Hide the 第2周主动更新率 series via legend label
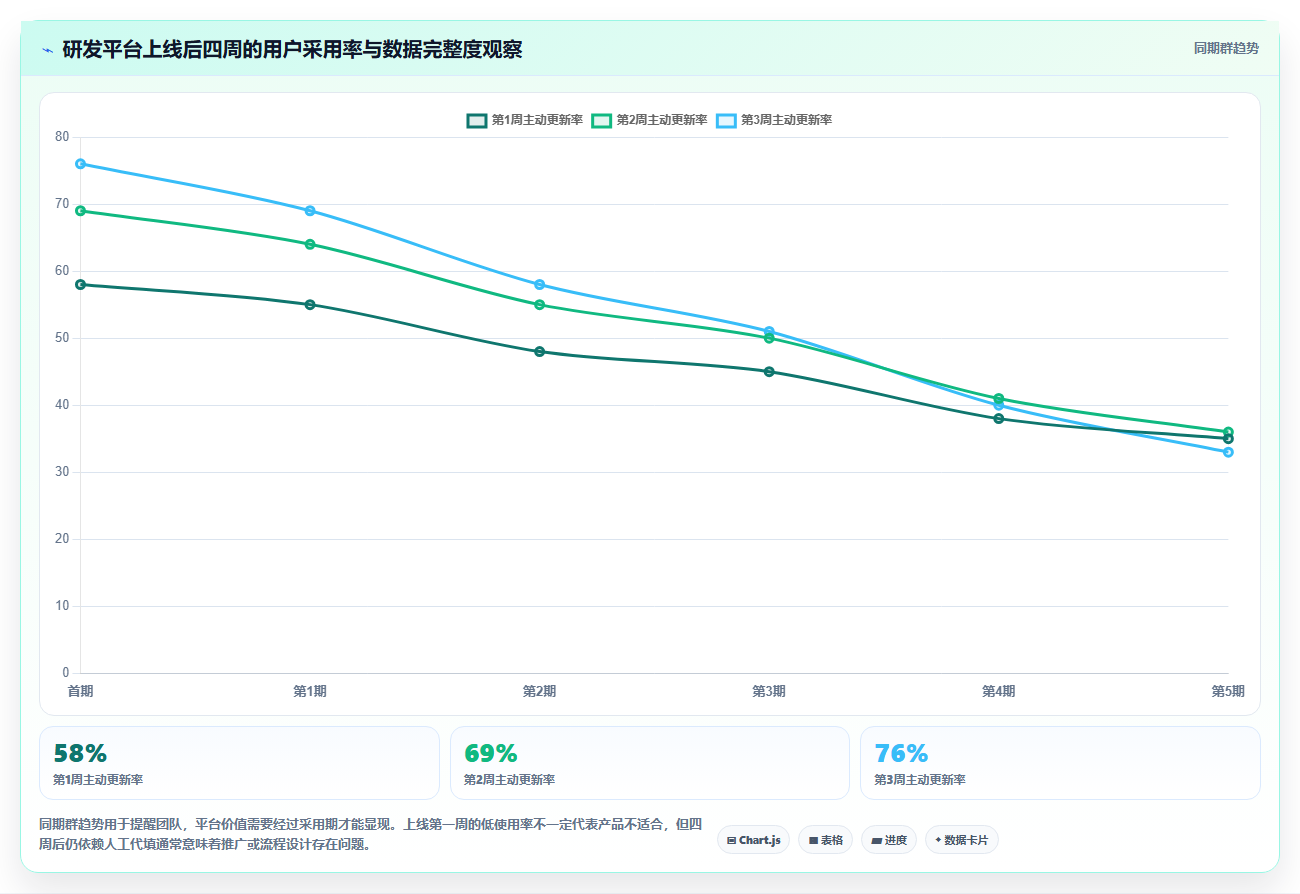The image size is (1300, 894). pos(662,120)
